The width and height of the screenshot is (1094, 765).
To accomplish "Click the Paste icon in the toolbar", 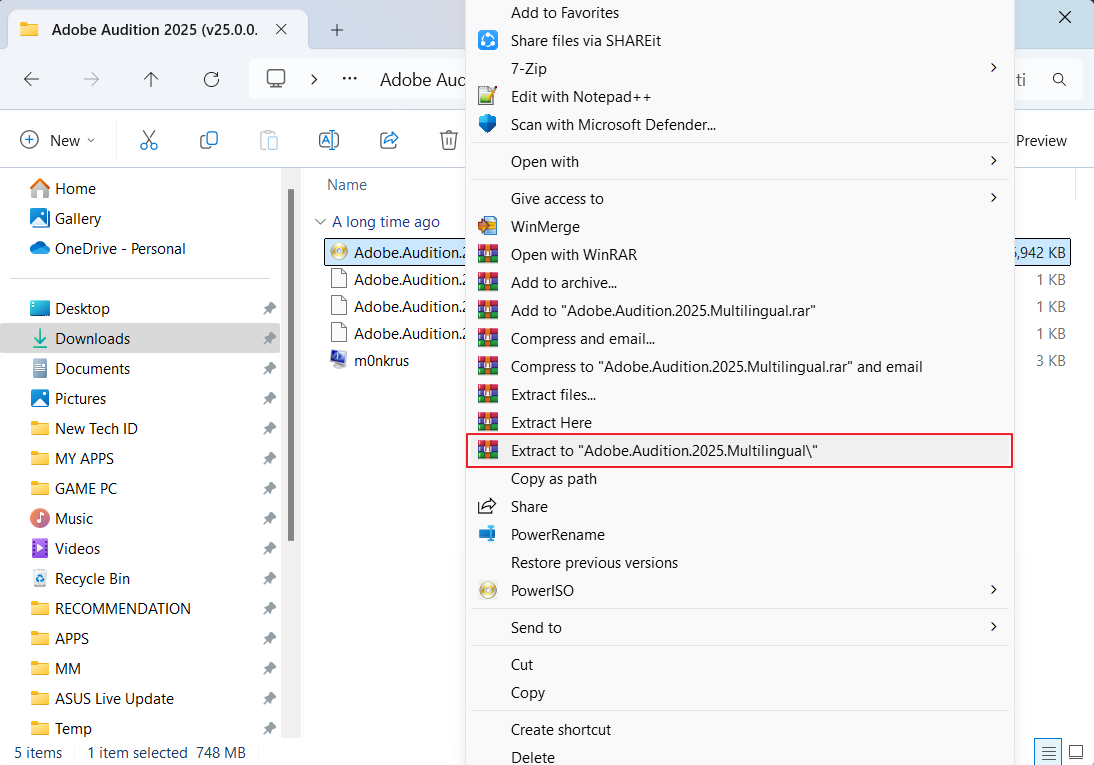I will point(268,140).
